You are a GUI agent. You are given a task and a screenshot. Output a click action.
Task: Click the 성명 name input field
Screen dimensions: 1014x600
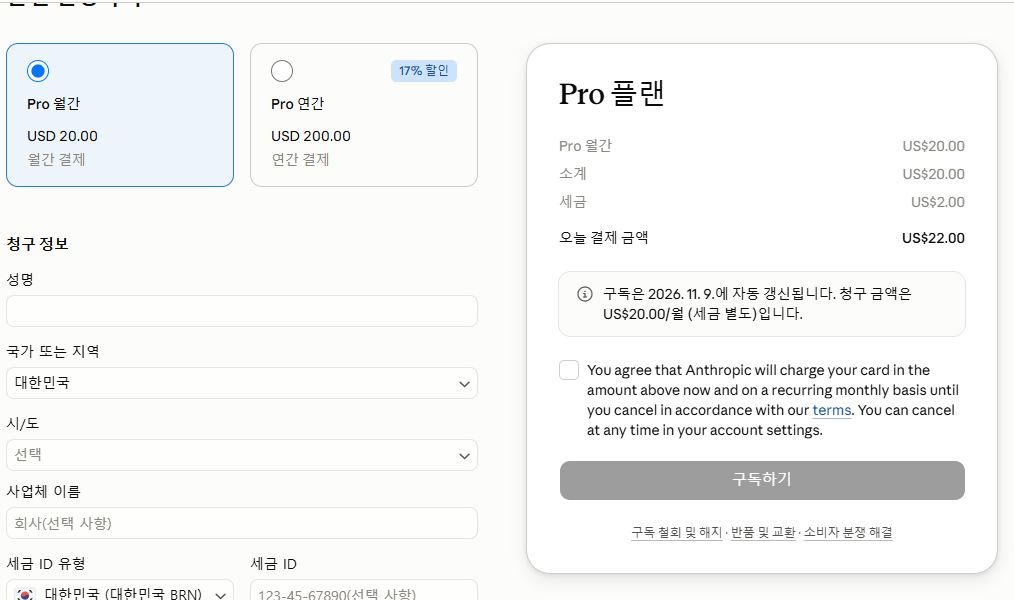coord(242,311)
